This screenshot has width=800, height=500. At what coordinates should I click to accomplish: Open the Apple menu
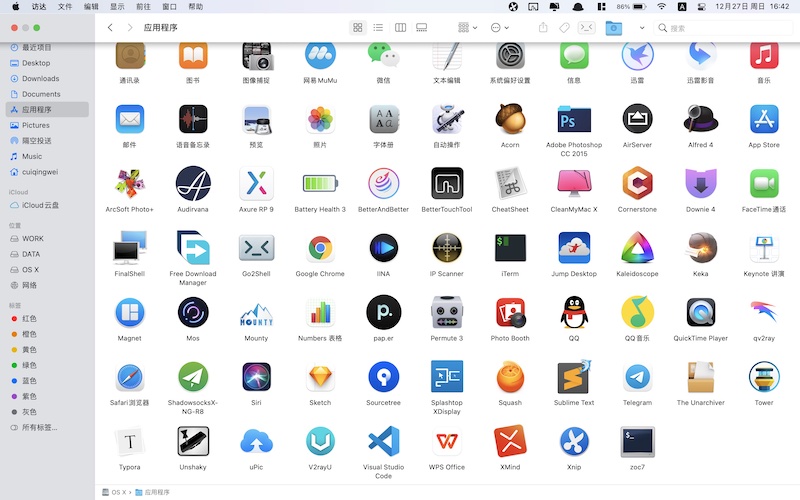[15, 7]
